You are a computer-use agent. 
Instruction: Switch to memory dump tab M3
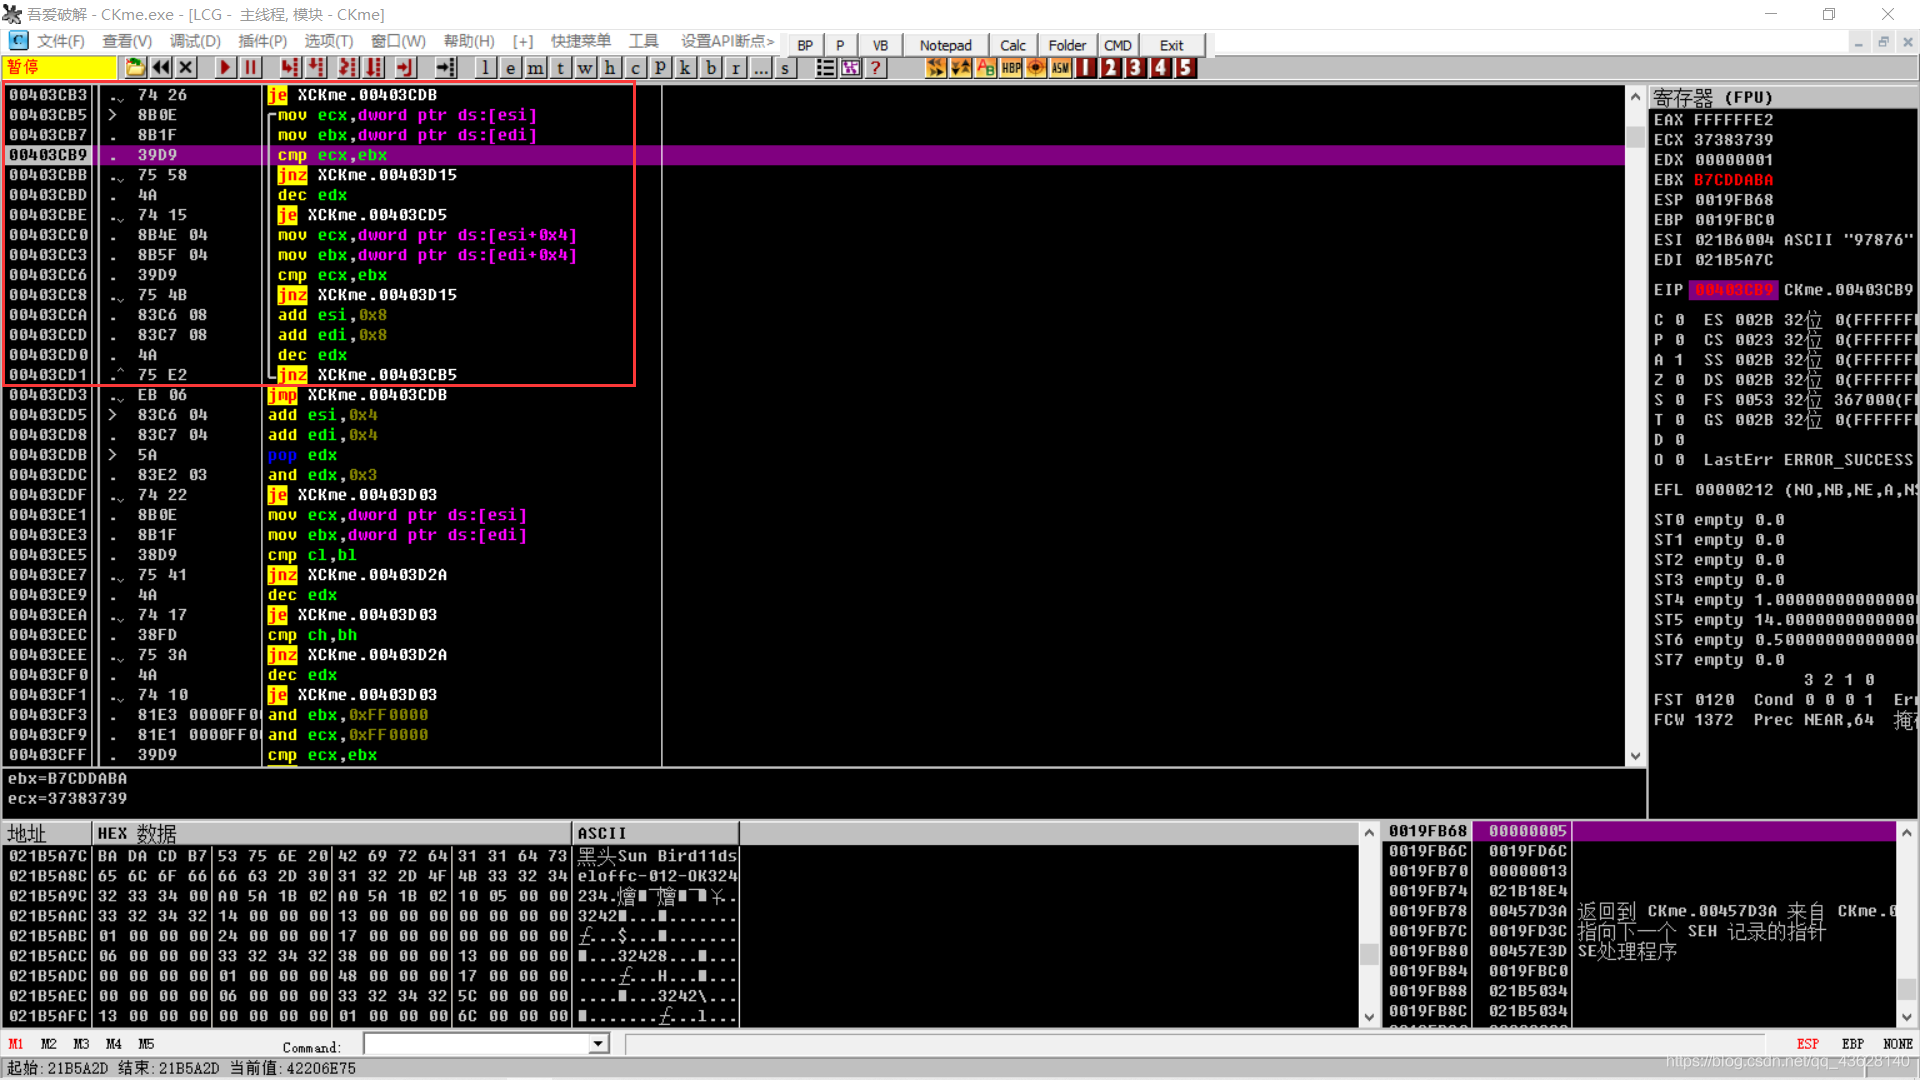tap(81, 1044)
